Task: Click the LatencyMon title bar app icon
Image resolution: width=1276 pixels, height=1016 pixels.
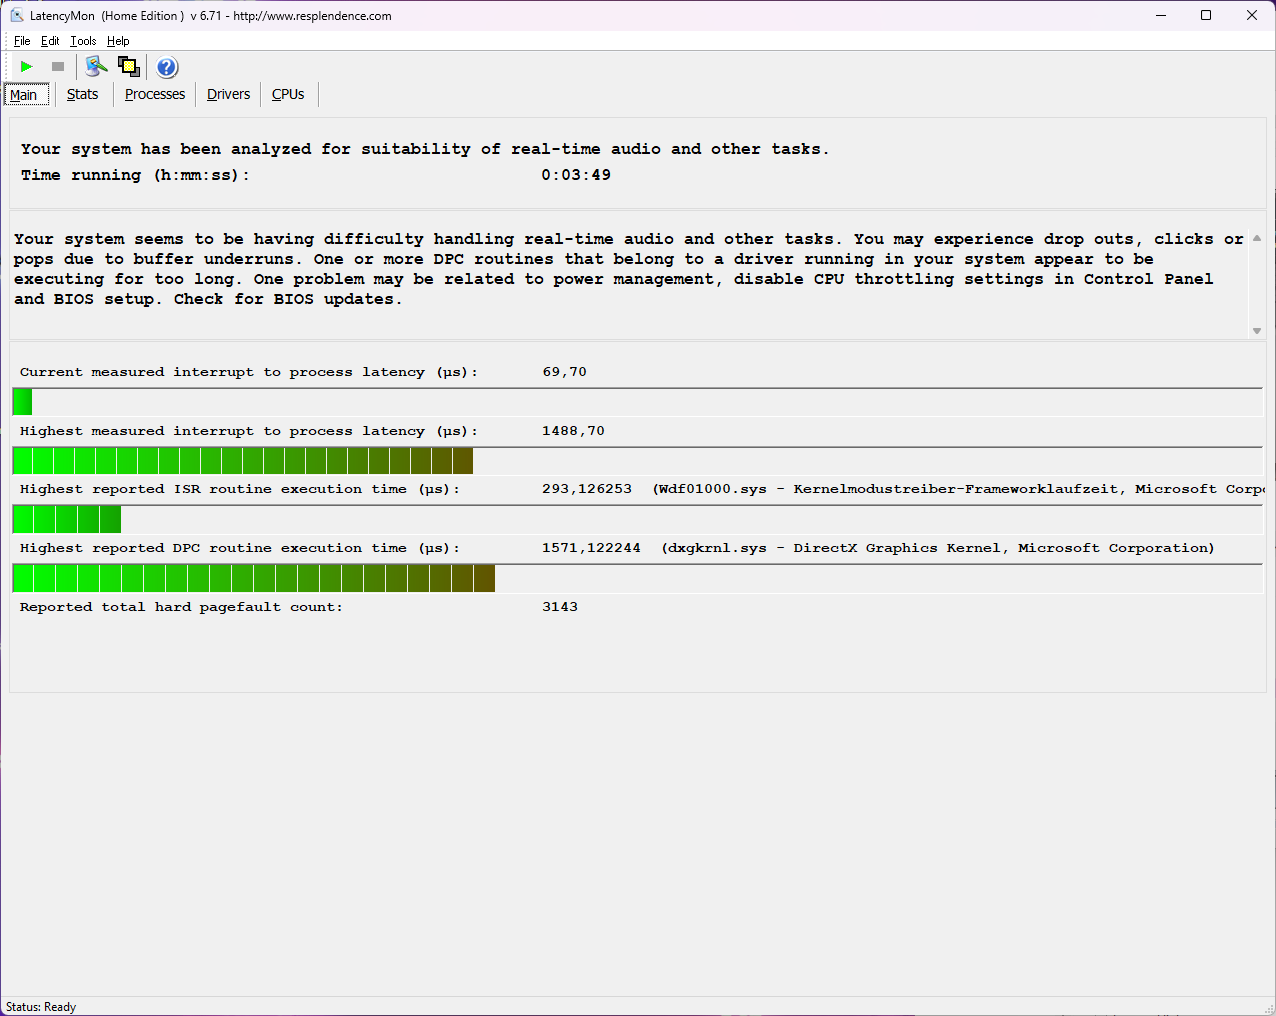Action: (x=16, y=15)
